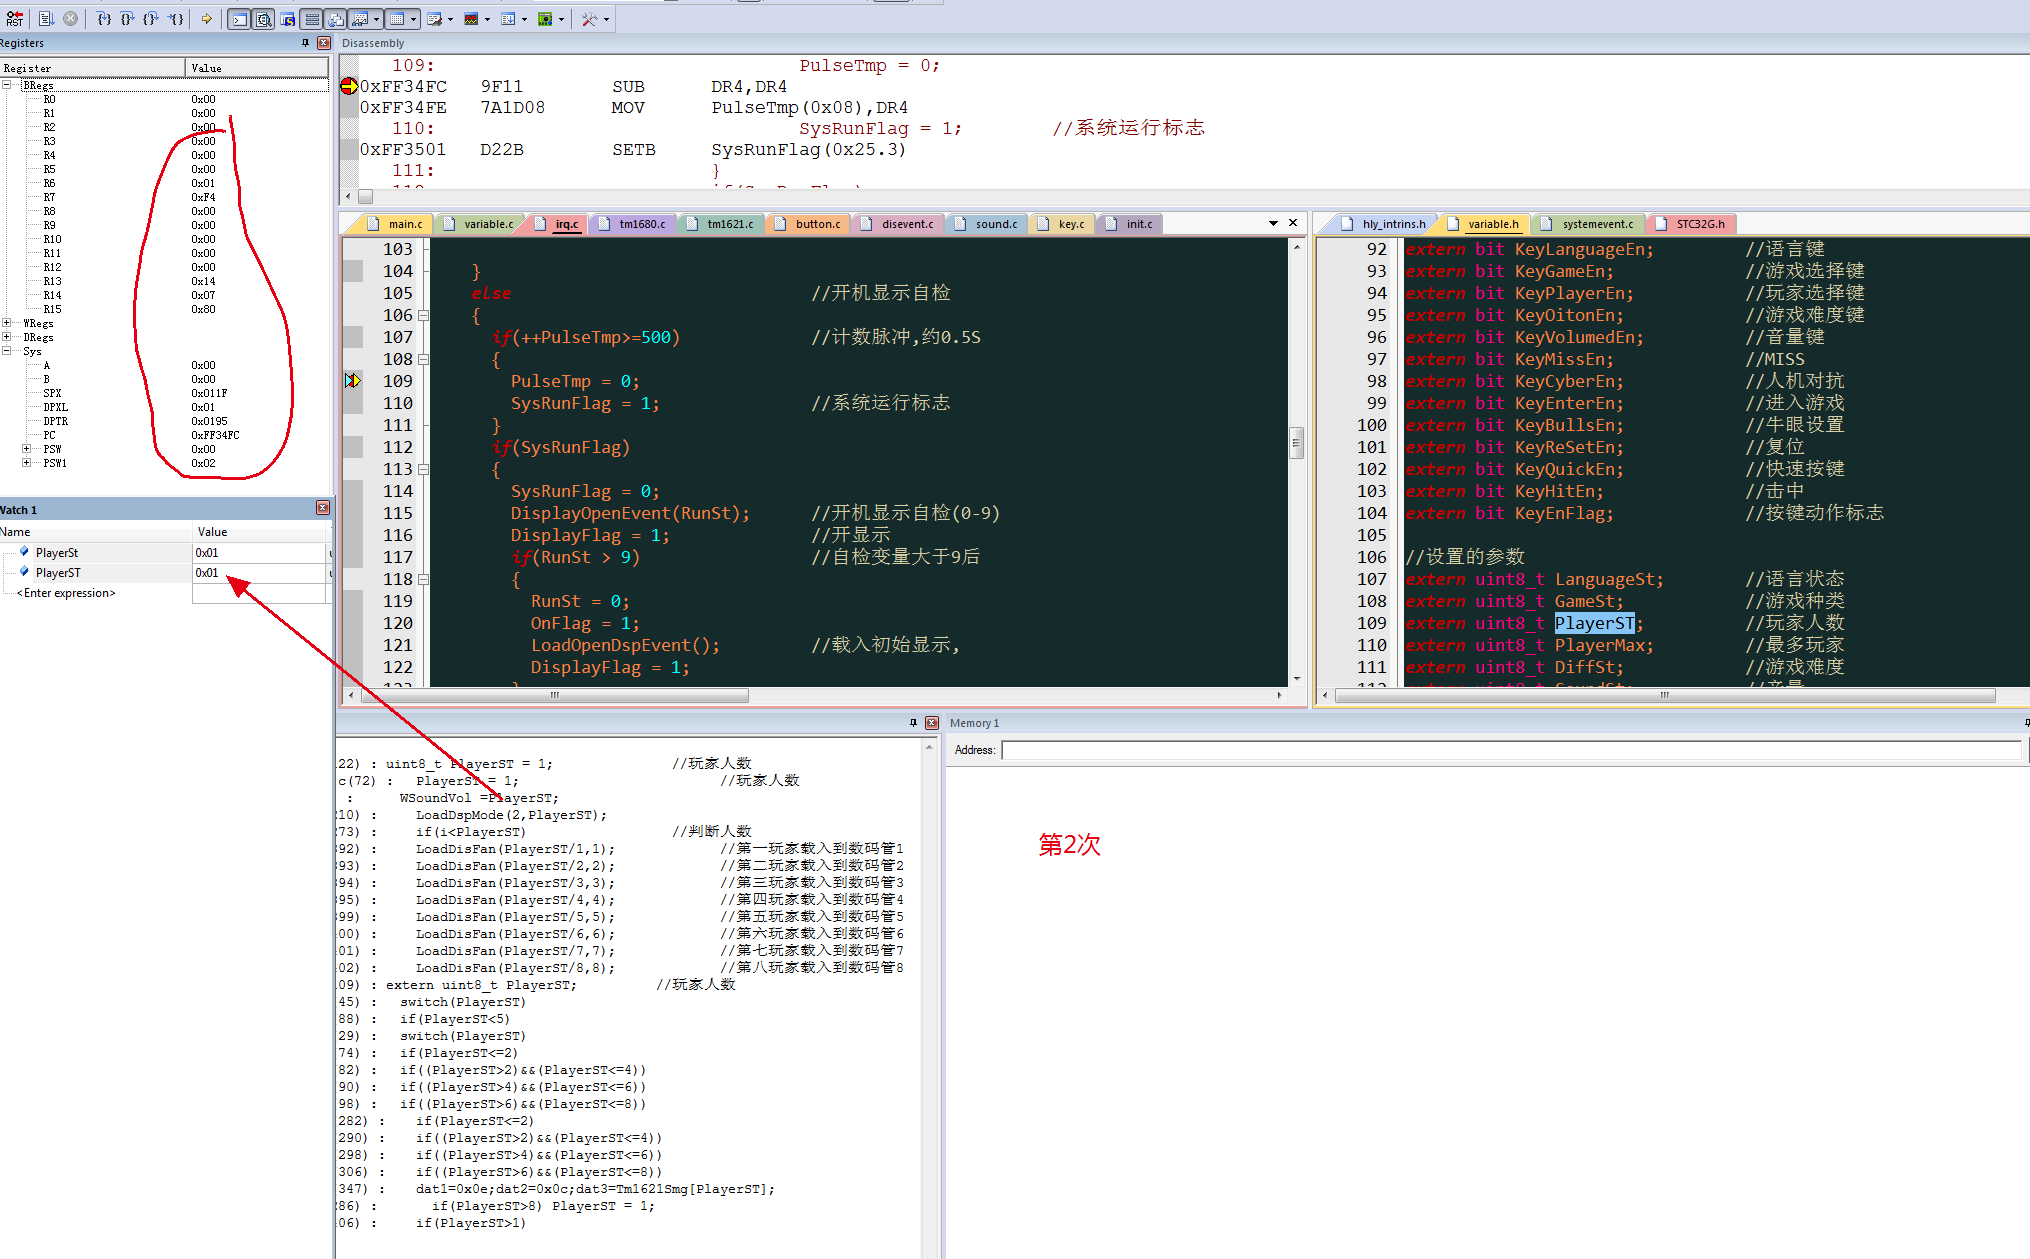The height and width of the screenshot is (1259, 2030).
Task: Click the irq.c editor horizontal scrollbar
Action: pyautogui.click(x=555, y=695)
